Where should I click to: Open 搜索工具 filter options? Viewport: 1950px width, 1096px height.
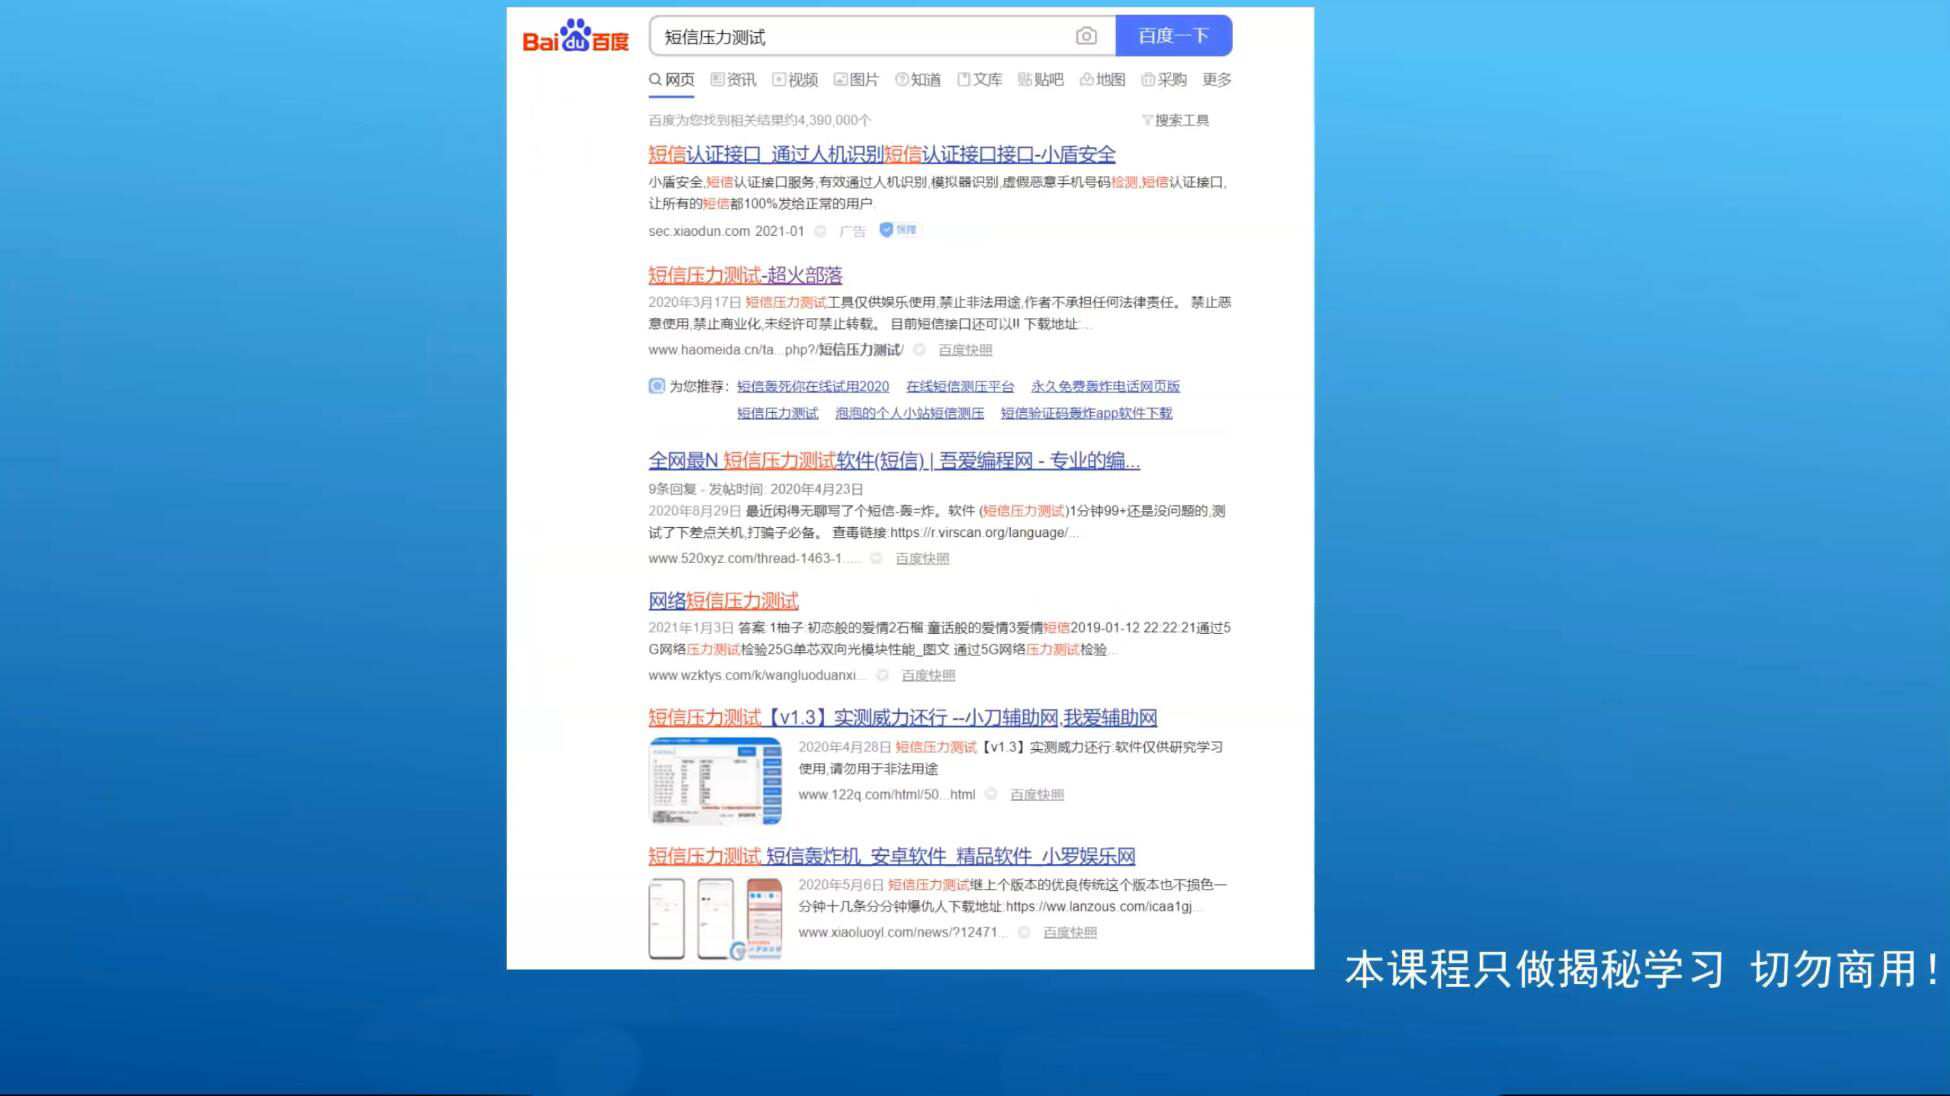(1175, 120)
